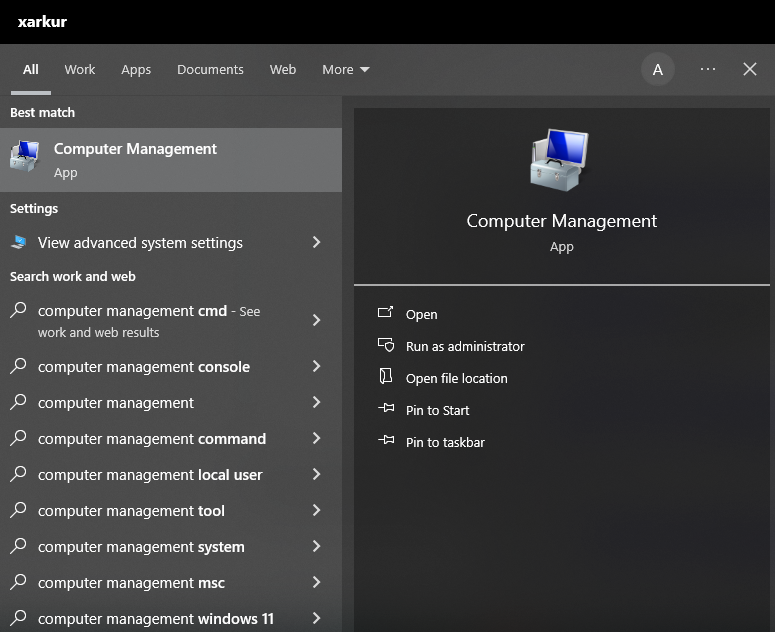Expand chevron for computer management command
This screenshot has height=632, width=775.
(316, 438)
